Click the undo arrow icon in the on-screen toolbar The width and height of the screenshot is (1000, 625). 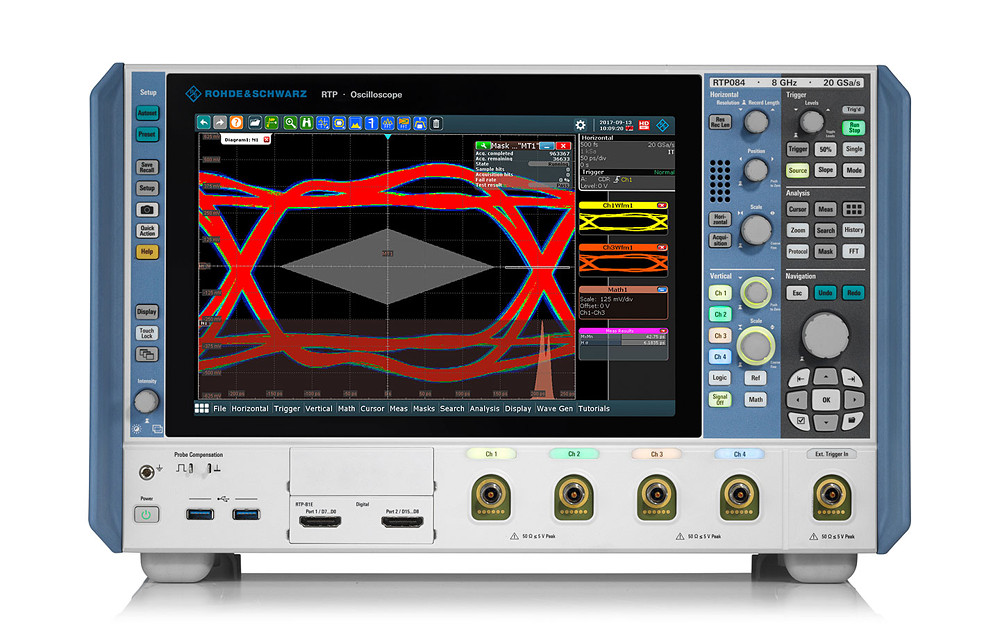pyautogui.click(x=203, y=123)
